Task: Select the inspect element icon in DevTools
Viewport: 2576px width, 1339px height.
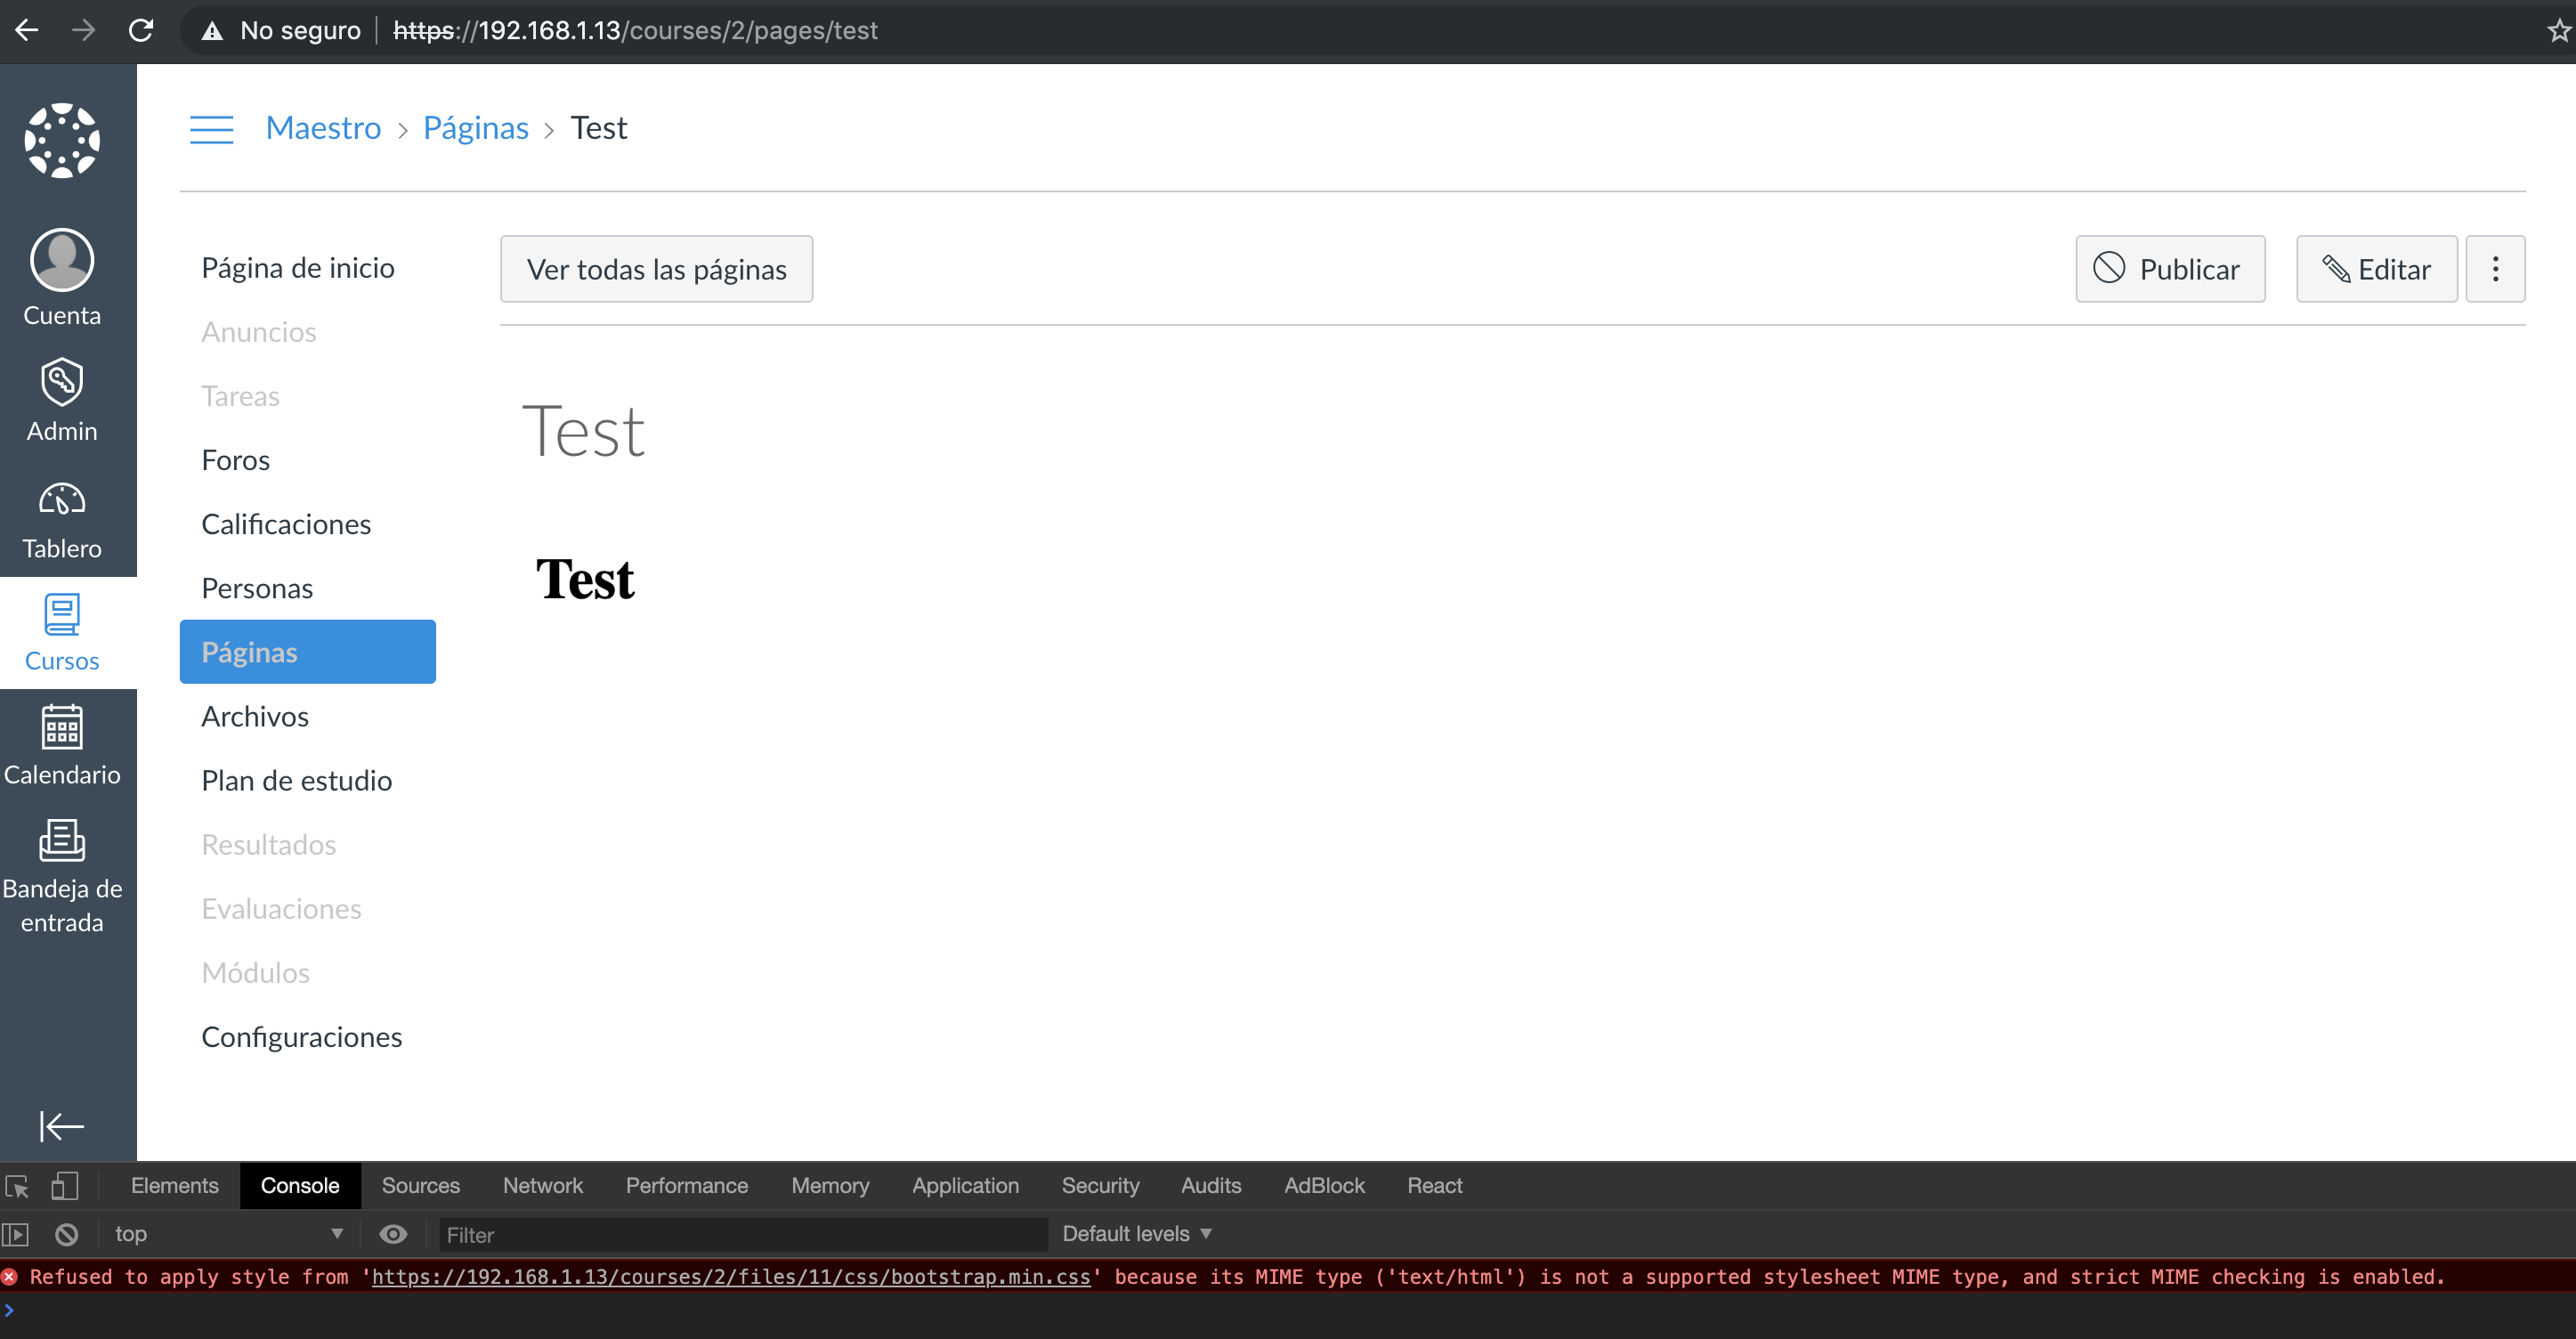Action: coord(18,1185)
